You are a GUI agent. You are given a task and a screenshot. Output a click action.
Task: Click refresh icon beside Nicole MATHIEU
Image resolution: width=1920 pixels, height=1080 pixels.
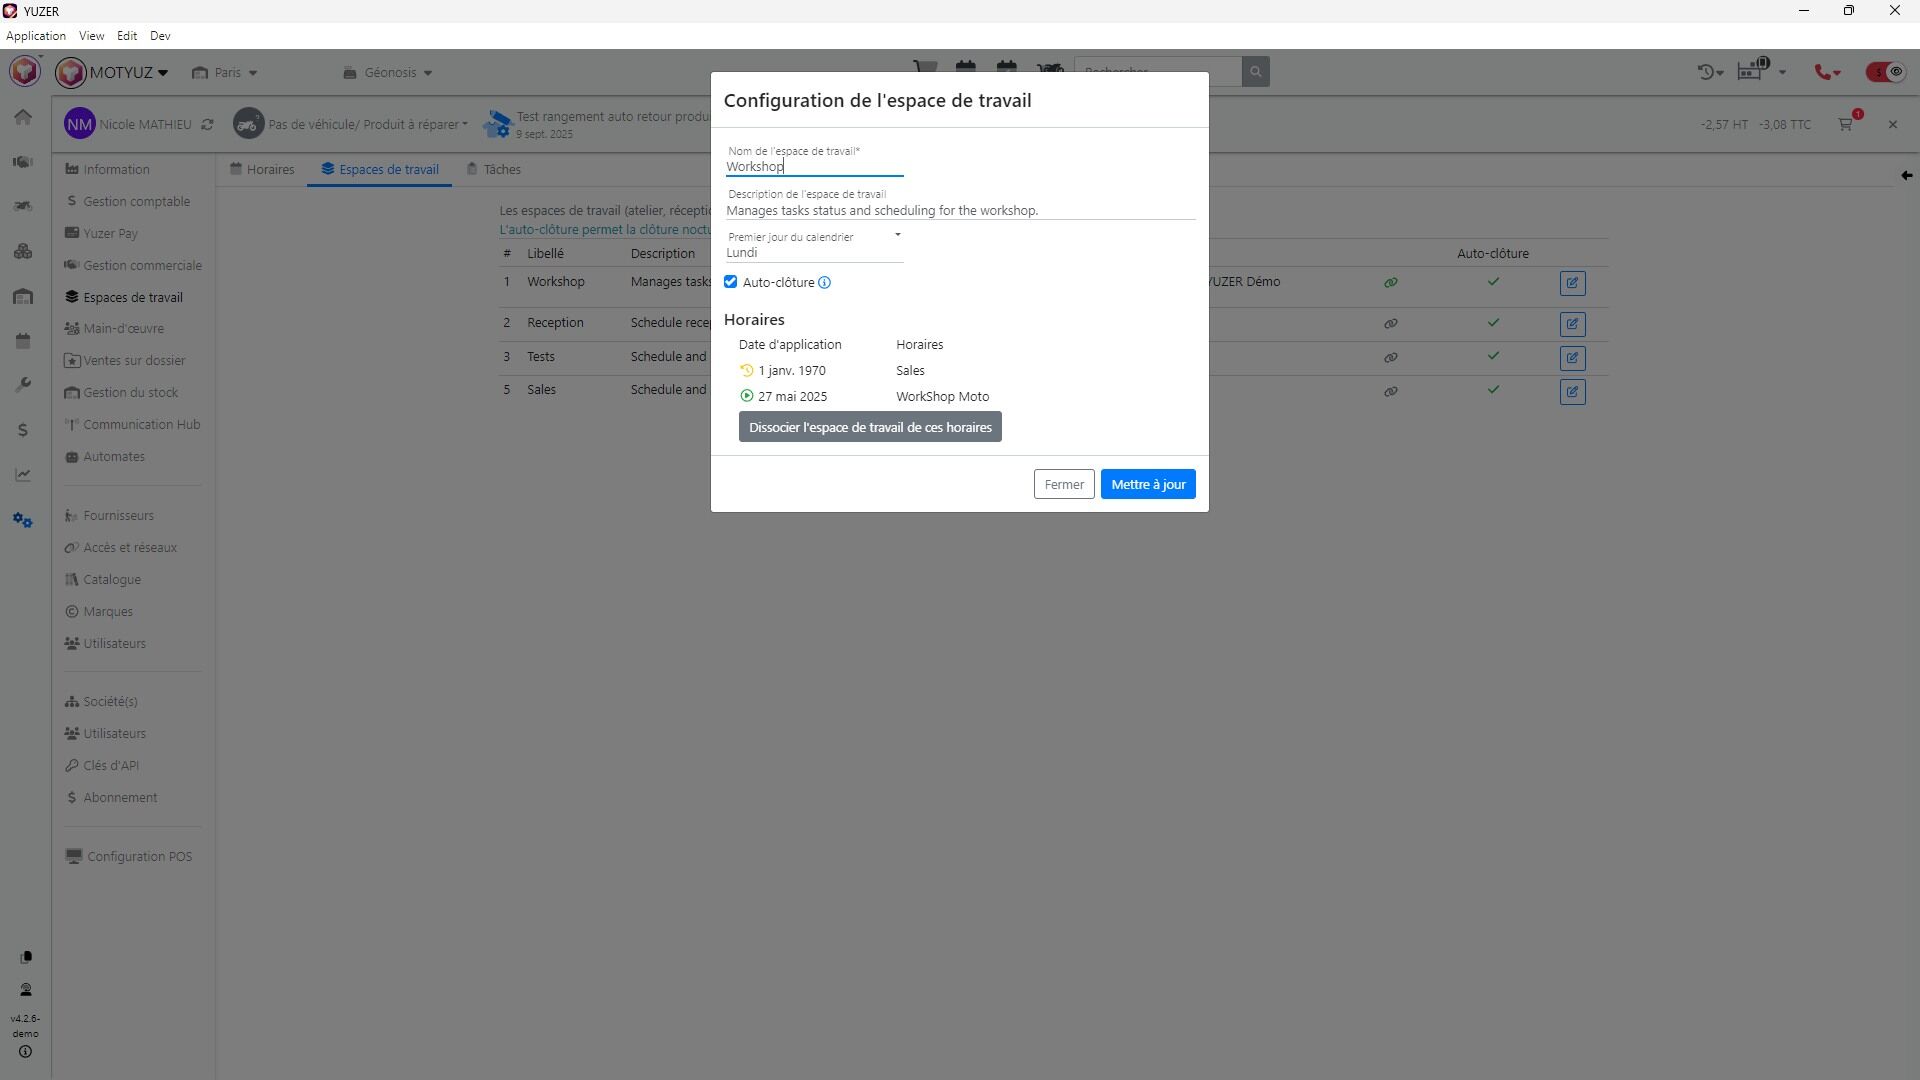(207, 125)
